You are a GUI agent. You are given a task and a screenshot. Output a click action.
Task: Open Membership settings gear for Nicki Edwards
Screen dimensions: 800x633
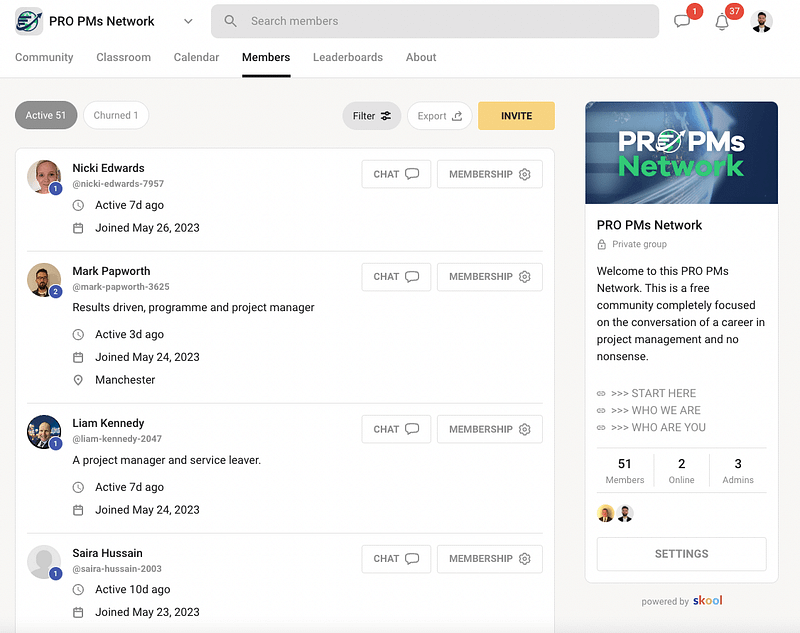tap(523, 174)
